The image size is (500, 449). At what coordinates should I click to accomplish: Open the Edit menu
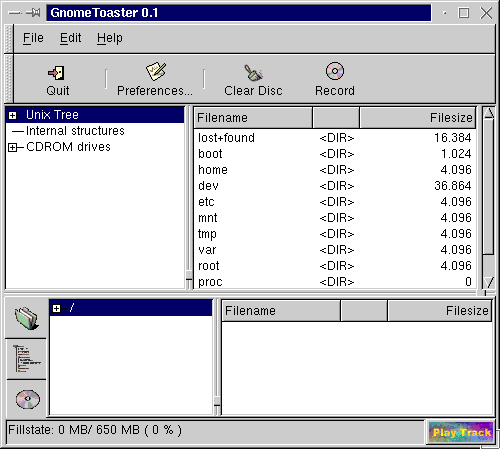(x=70, y=38)
